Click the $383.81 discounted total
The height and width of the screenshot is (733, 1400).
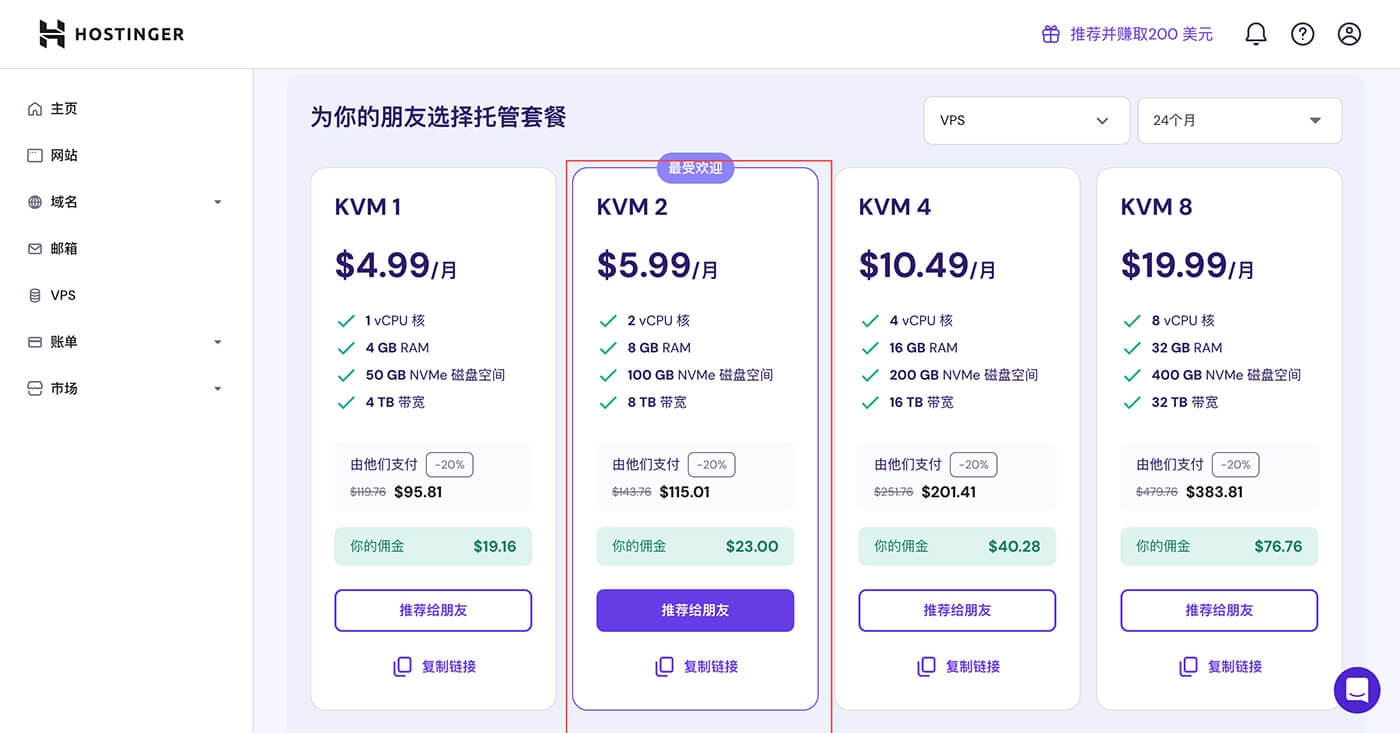(x=1214, y=492)
